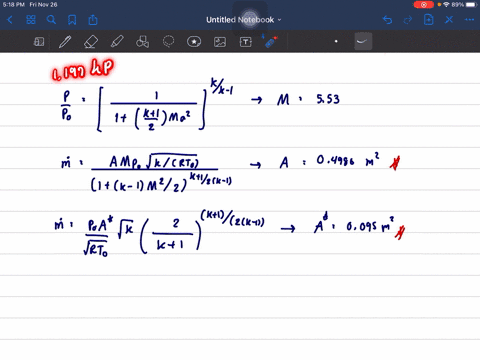Viewport: 480px width, 360px height.
Task: Close editing mode with the X icon
Action: [449, 20]
